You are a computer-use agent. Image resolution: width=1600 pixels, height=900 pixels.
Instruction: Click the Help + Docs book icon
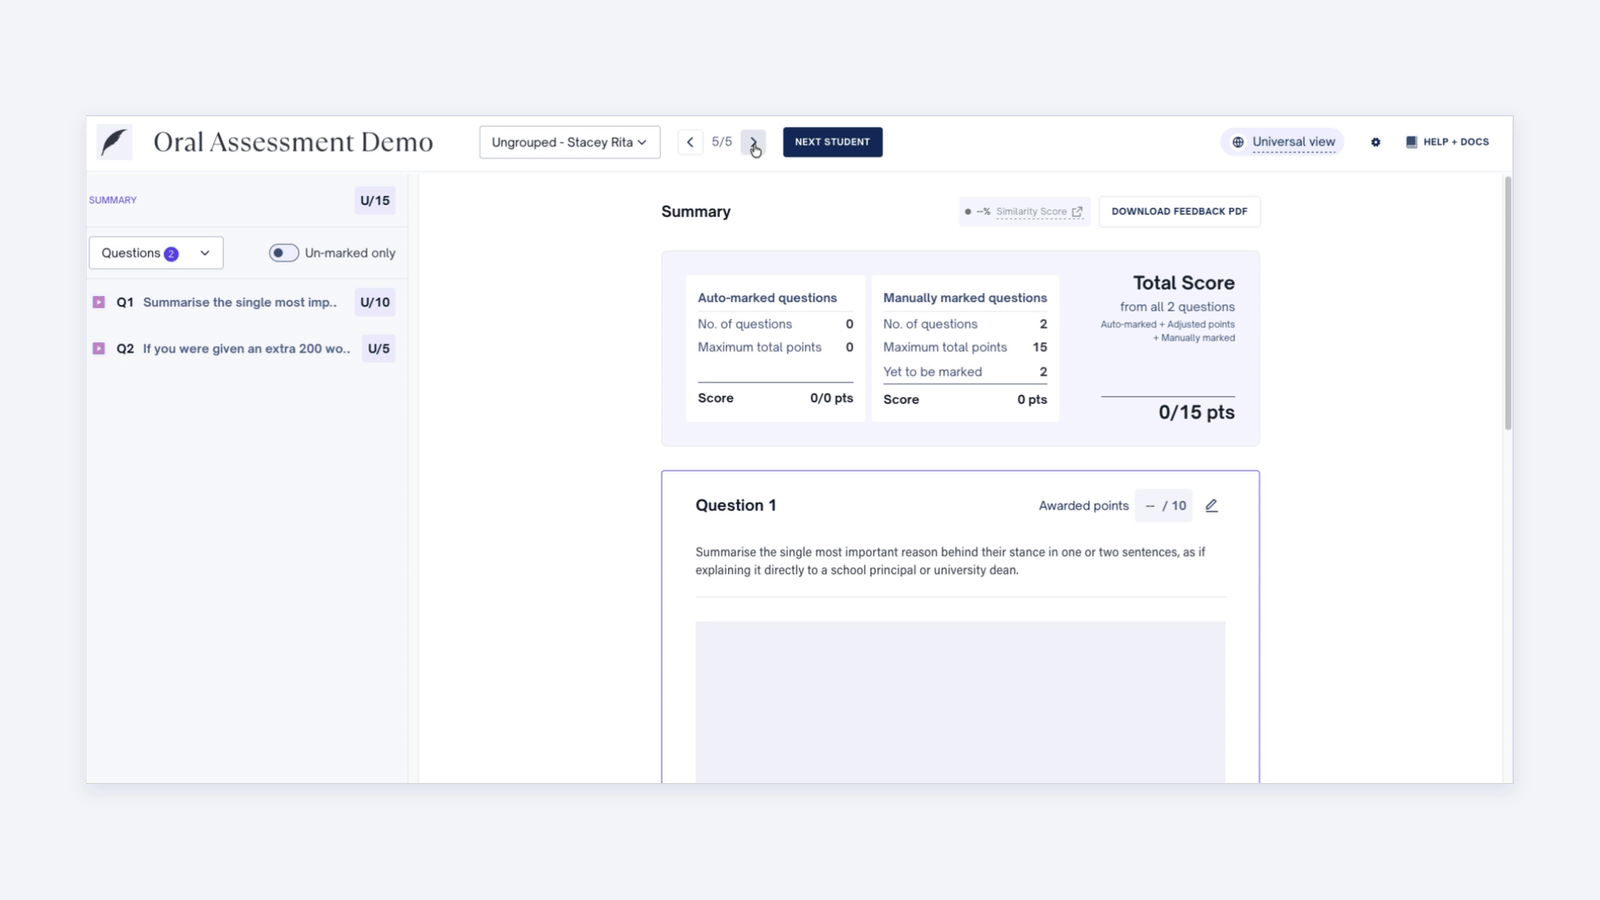pyautogui.click(x=1411, y=142)
